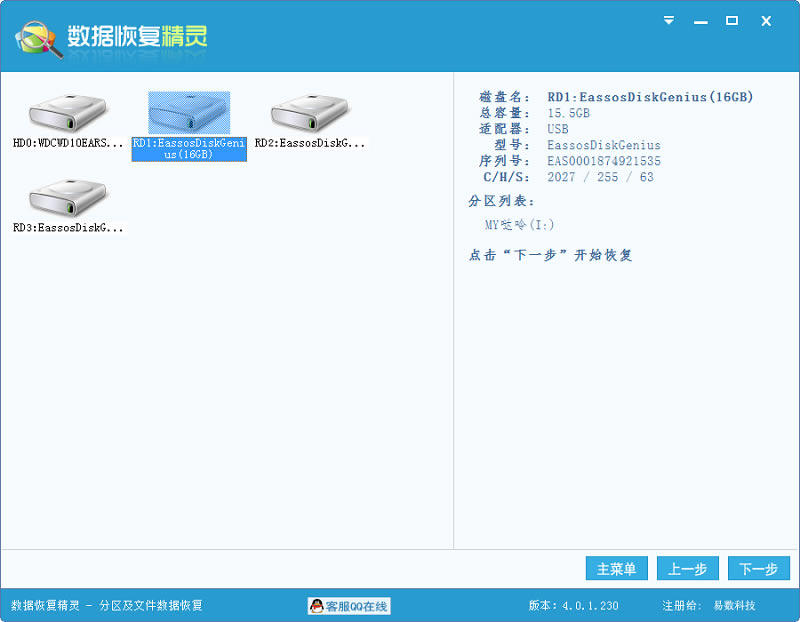The height and width of the screenshot is (622, 800).
Task: Proceed with the 下一步 button
Action: click(758, 569)
